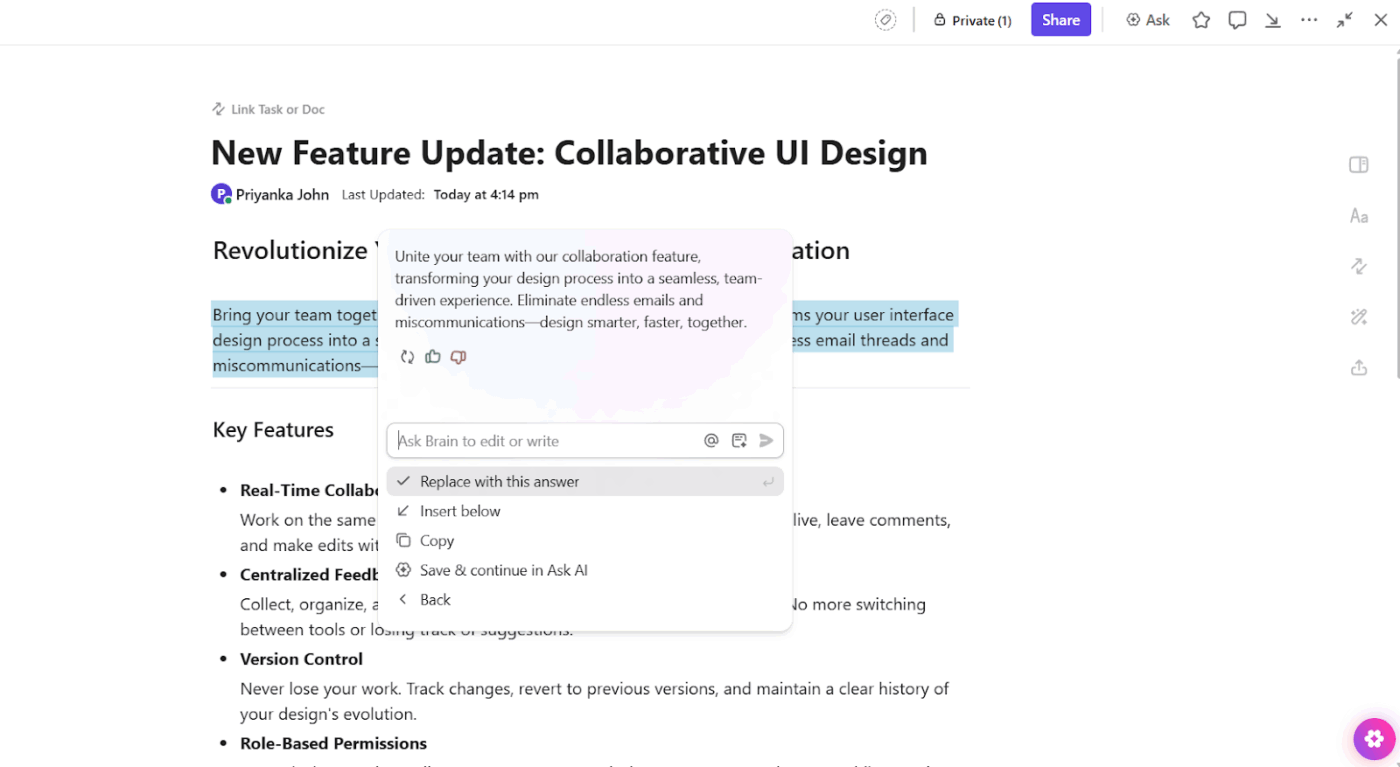1400x767 pixels.
Task: Open the Private (1) sharing dropdown
Action: [972, 20]
